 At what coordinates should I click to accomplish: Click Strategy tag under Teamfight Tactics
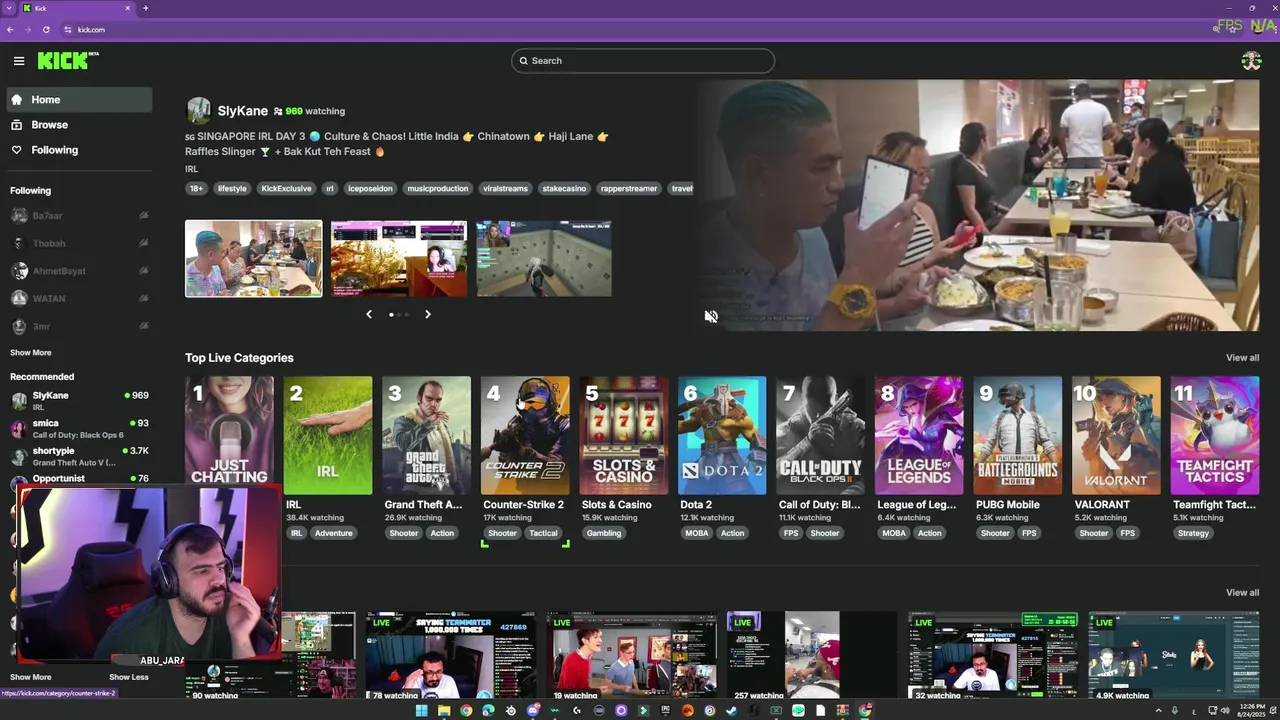[1193, 533]
